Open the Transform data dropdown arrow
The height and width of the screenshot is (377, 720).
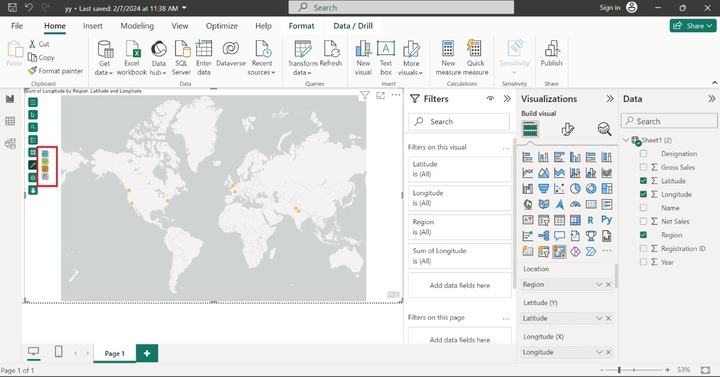(x=309, y=73)
